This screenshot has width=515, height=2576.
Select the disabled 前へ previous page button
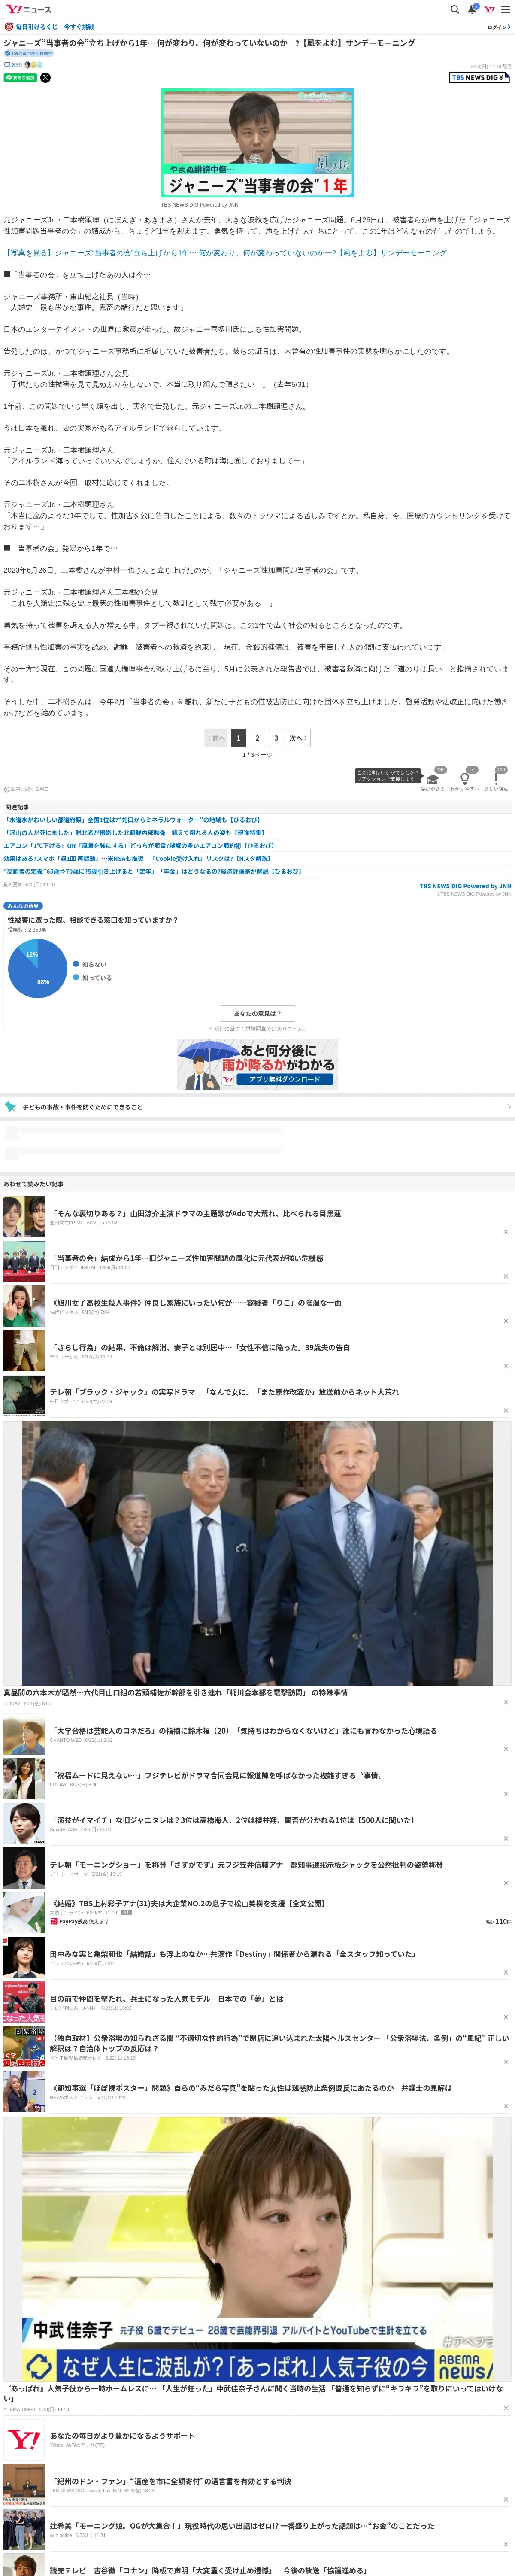click(x=216, y=738)
